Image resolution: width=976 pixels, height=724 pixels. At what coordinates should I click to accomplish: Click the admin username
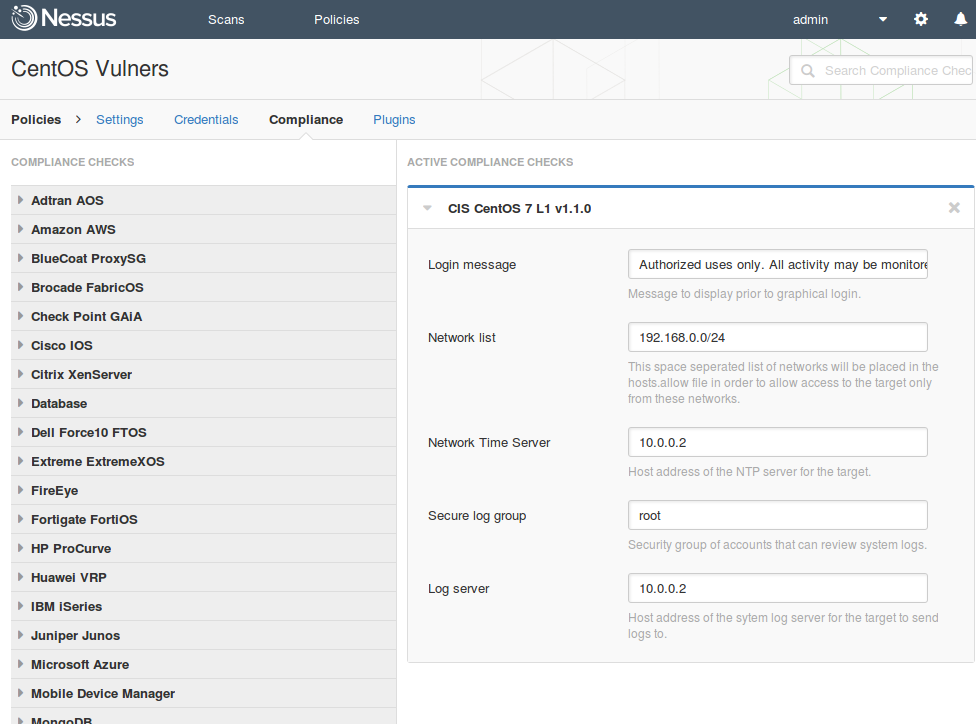(x=810, y=19)
